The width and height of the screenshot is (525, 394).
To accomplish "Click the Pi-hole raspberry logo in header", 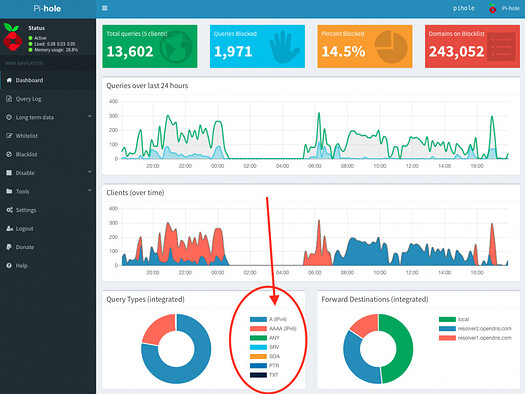I will click(492, 8).
